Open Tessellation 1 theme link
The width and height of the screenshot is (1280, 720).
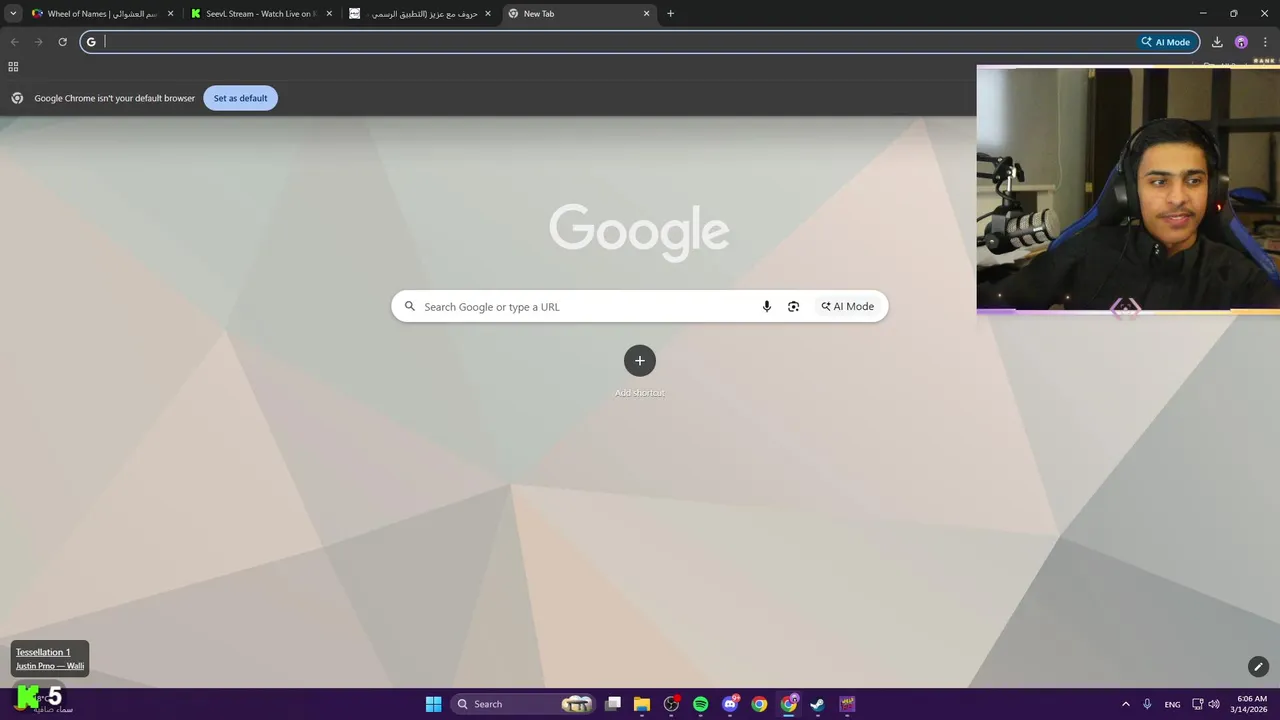click(43, 652)
